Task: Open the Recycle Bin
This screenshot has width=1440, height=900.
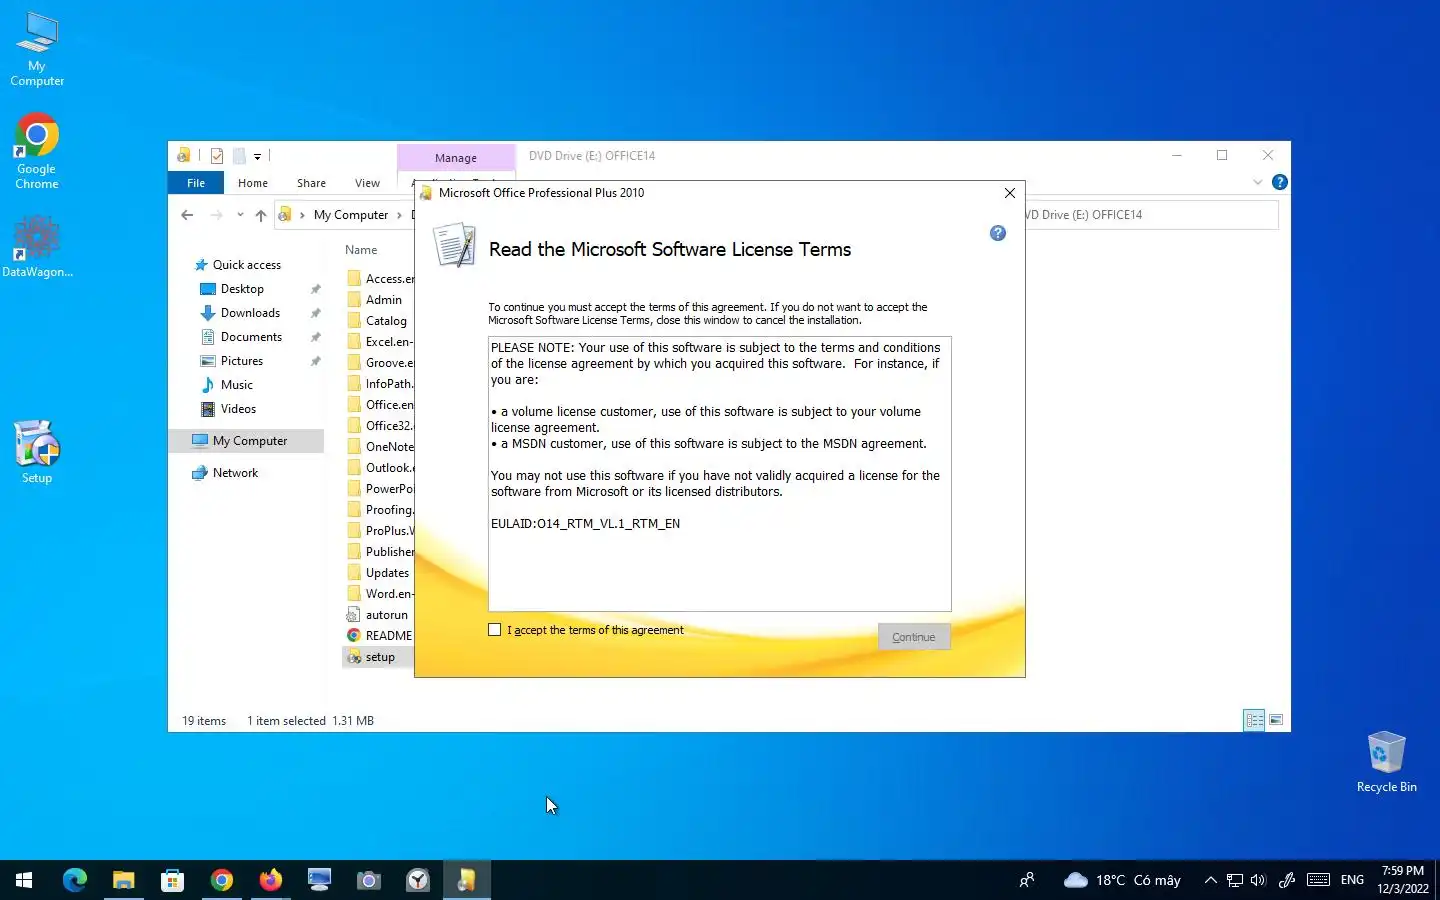Action: click(1386, 762)
